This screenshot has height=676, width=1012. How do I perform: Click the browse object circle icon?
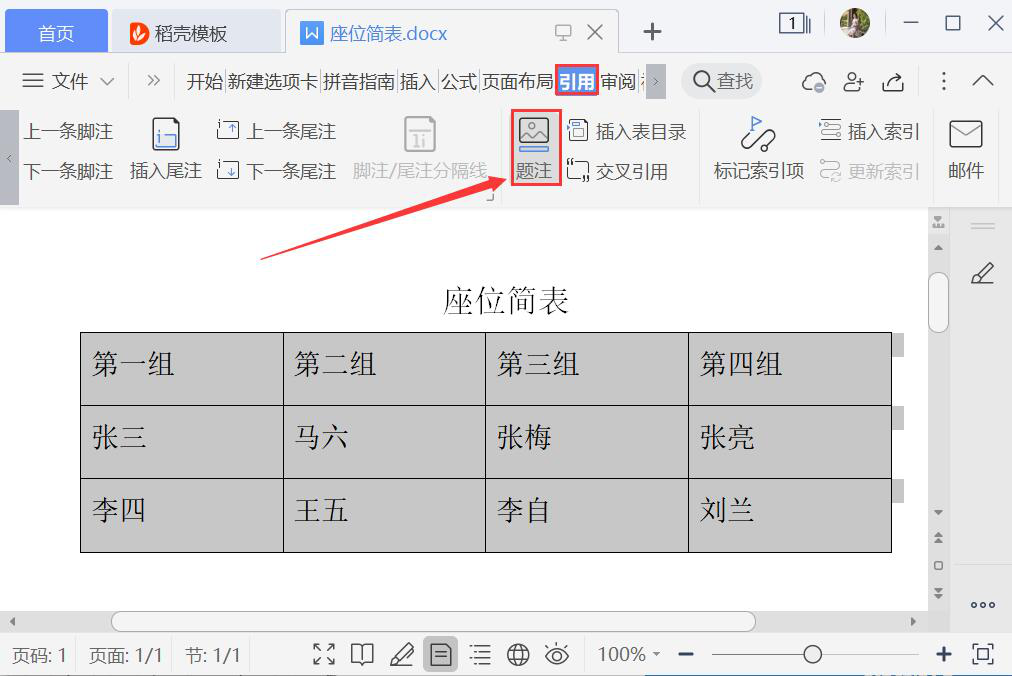coord(938,565)
